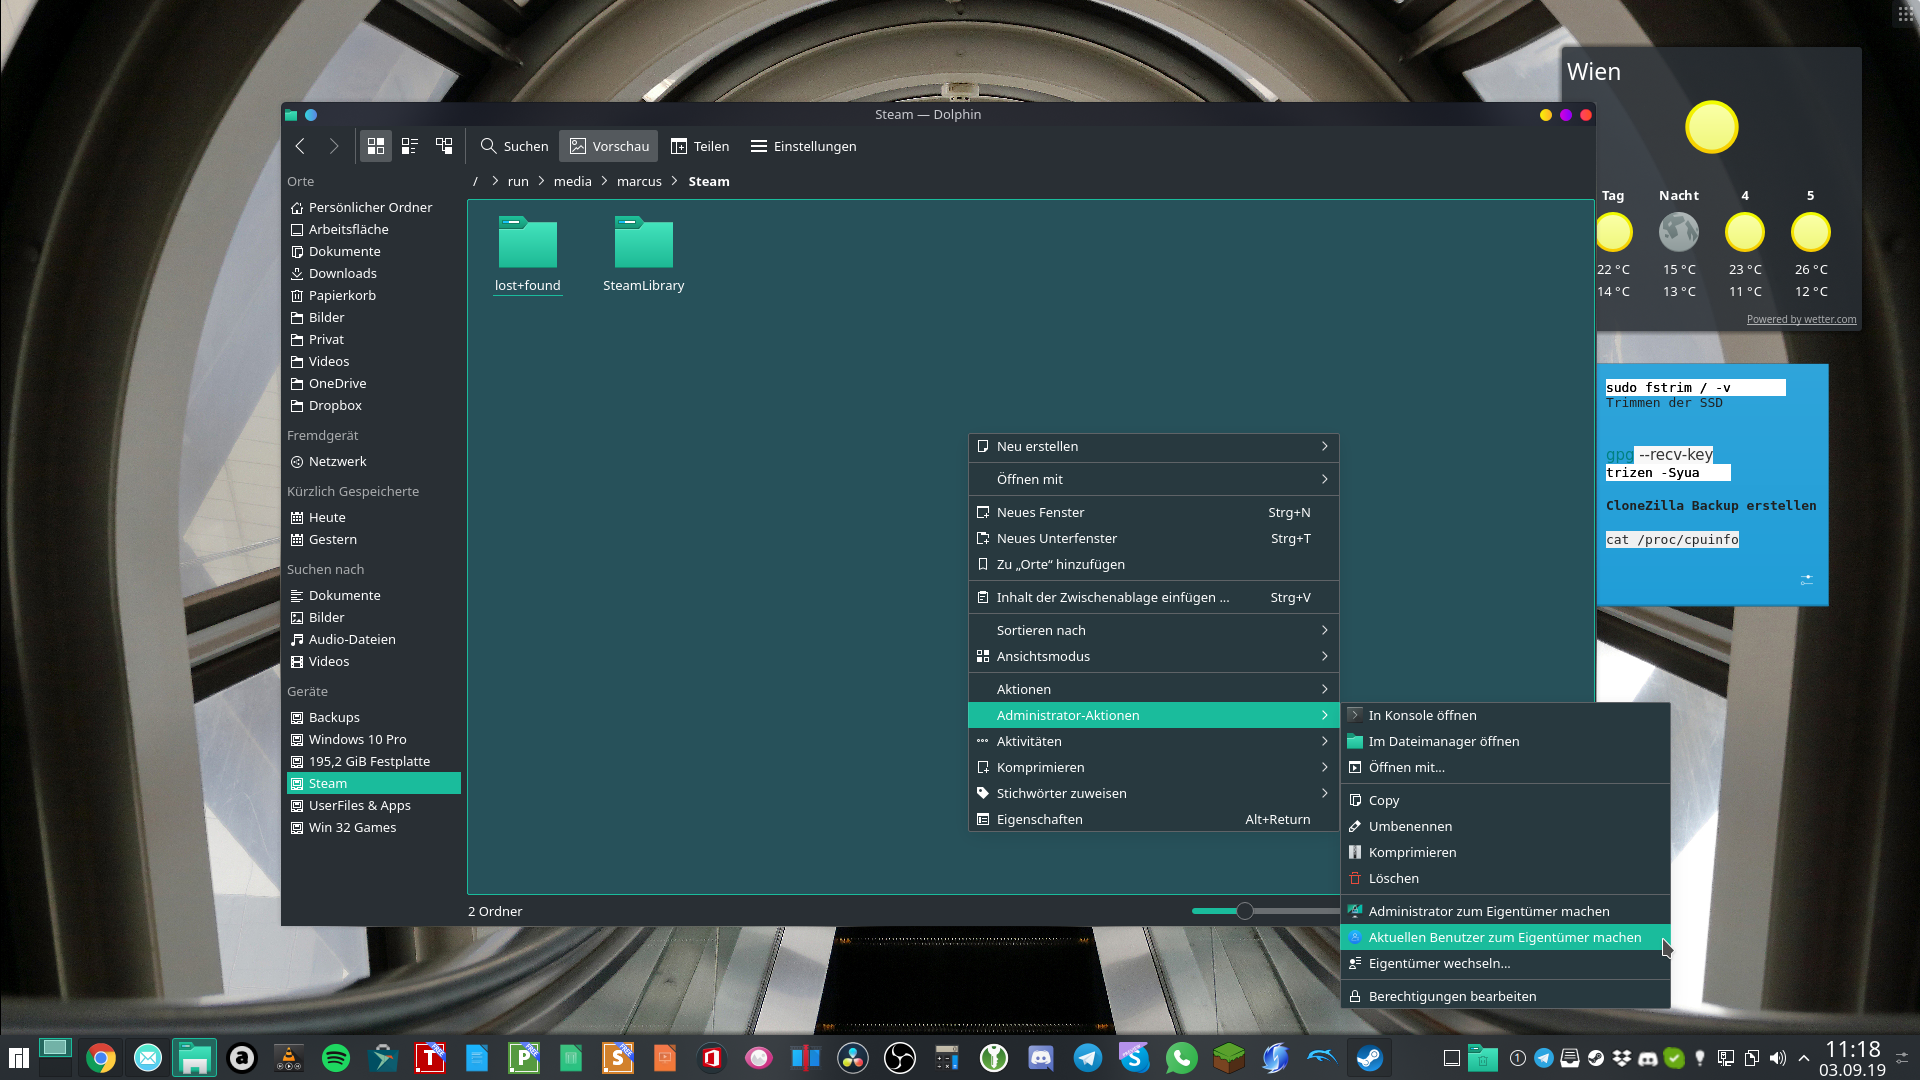Click the Suchen search button

(514, 146)
